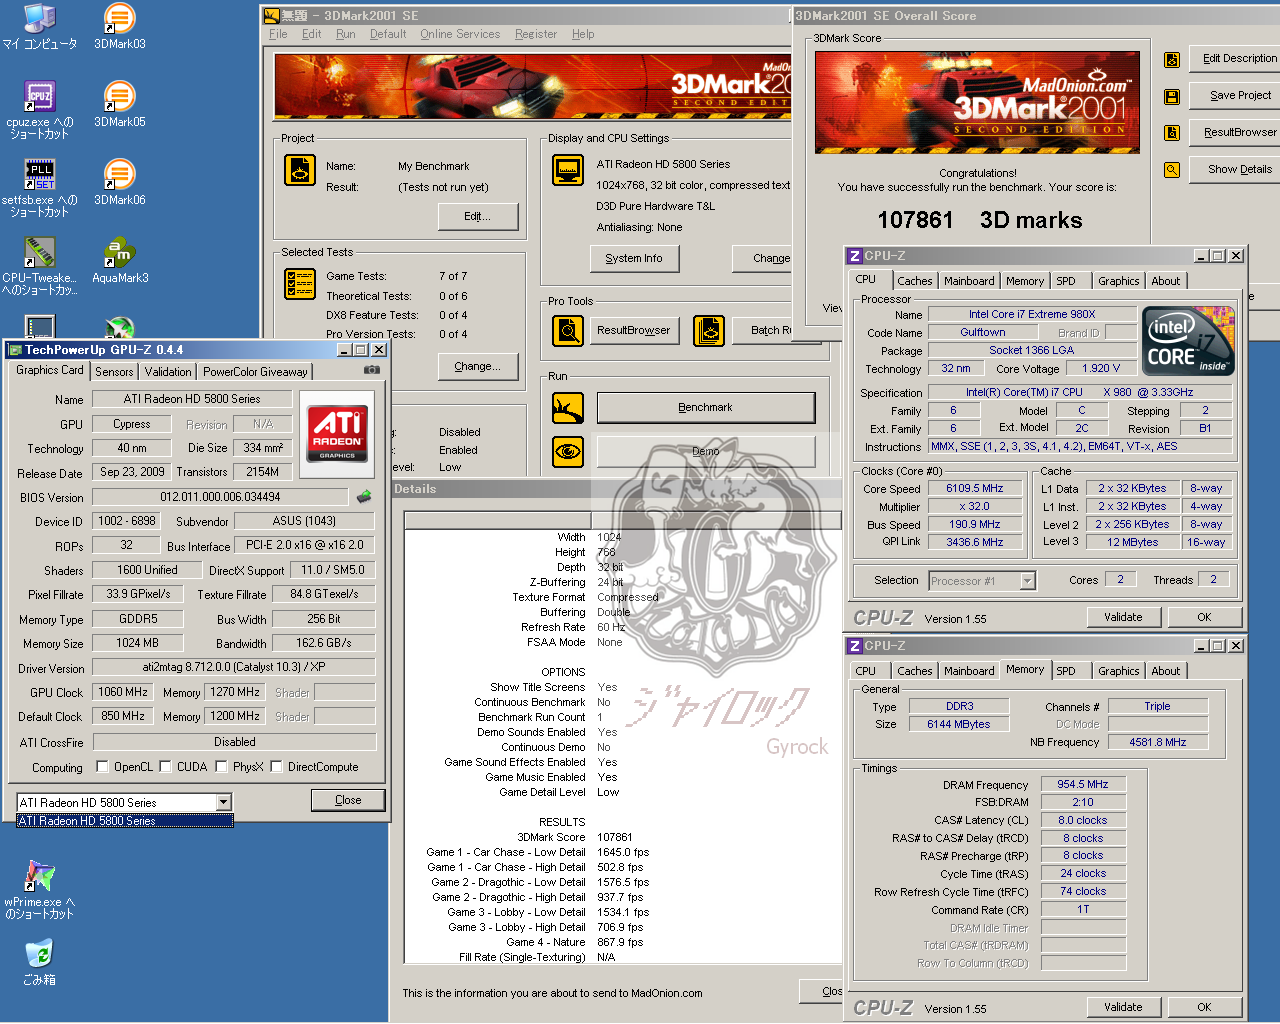1280x1024 pixels.
Task: Click the System Info button
Action: (x=634, y=258)
